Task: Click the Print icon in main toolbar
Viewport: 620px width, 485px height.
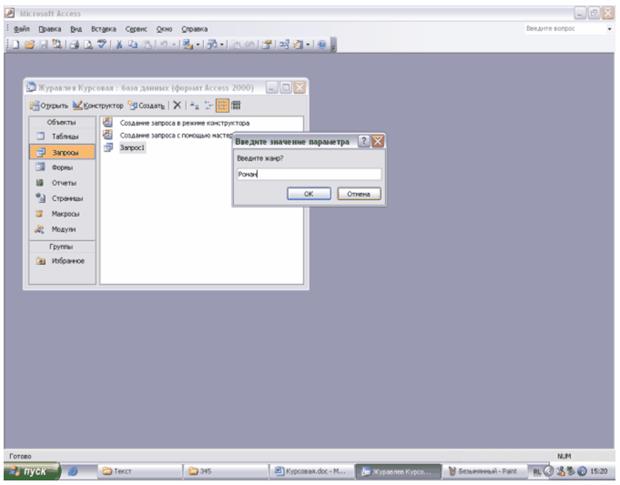Action: coord(74,44)
